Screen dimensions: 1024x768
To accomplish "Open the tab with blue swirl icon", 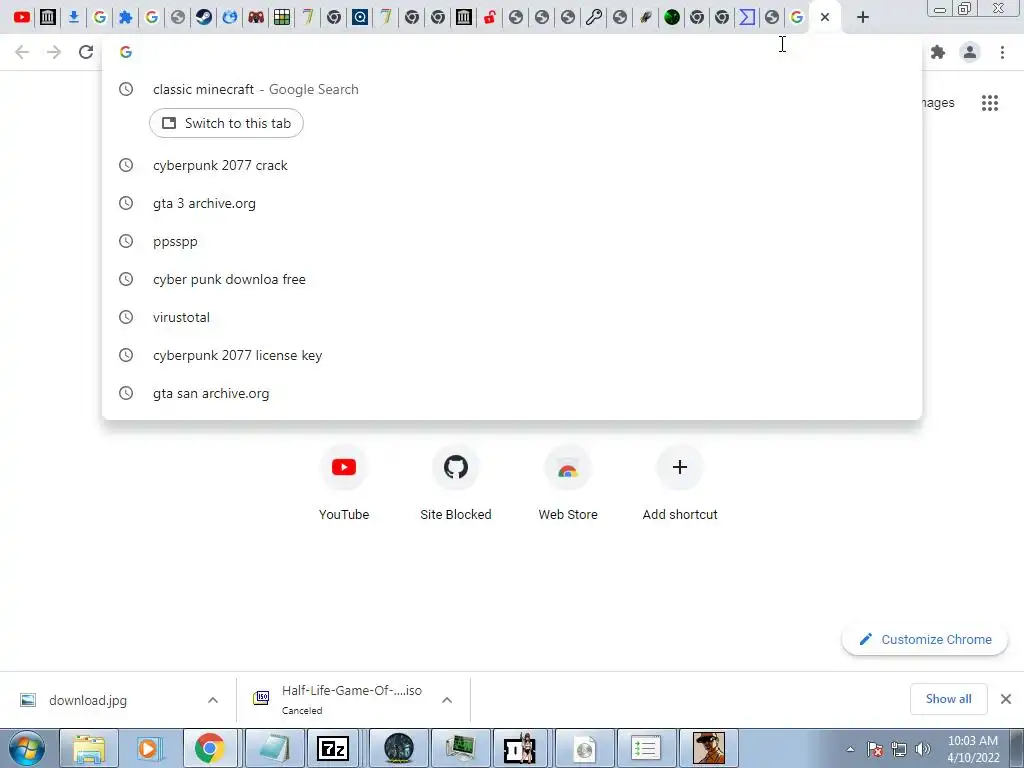I will click(x=230, y=17).
